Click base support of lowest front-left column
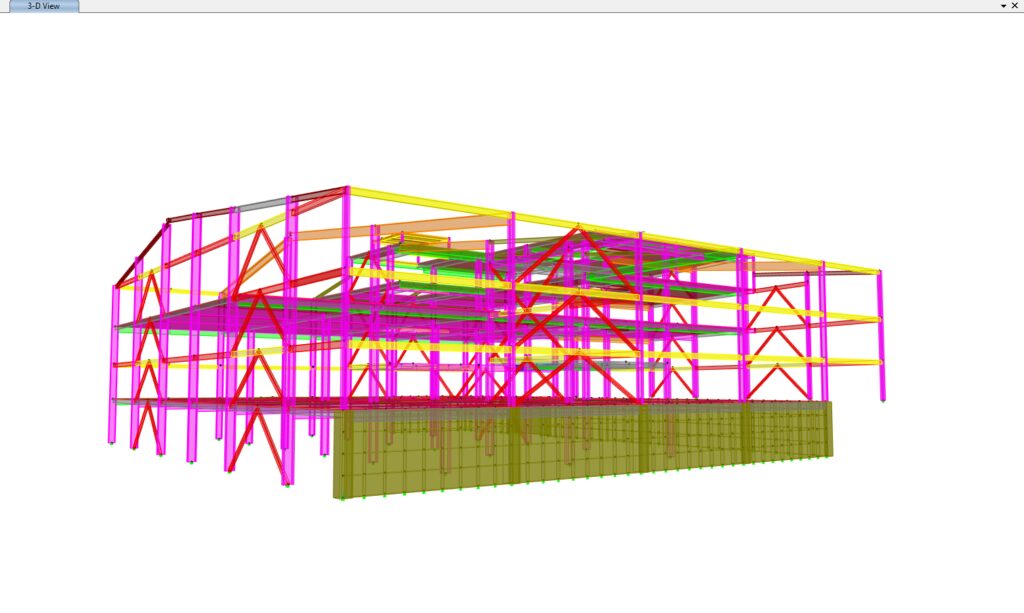The image size is (1024, 613). (x=287, y=484)
